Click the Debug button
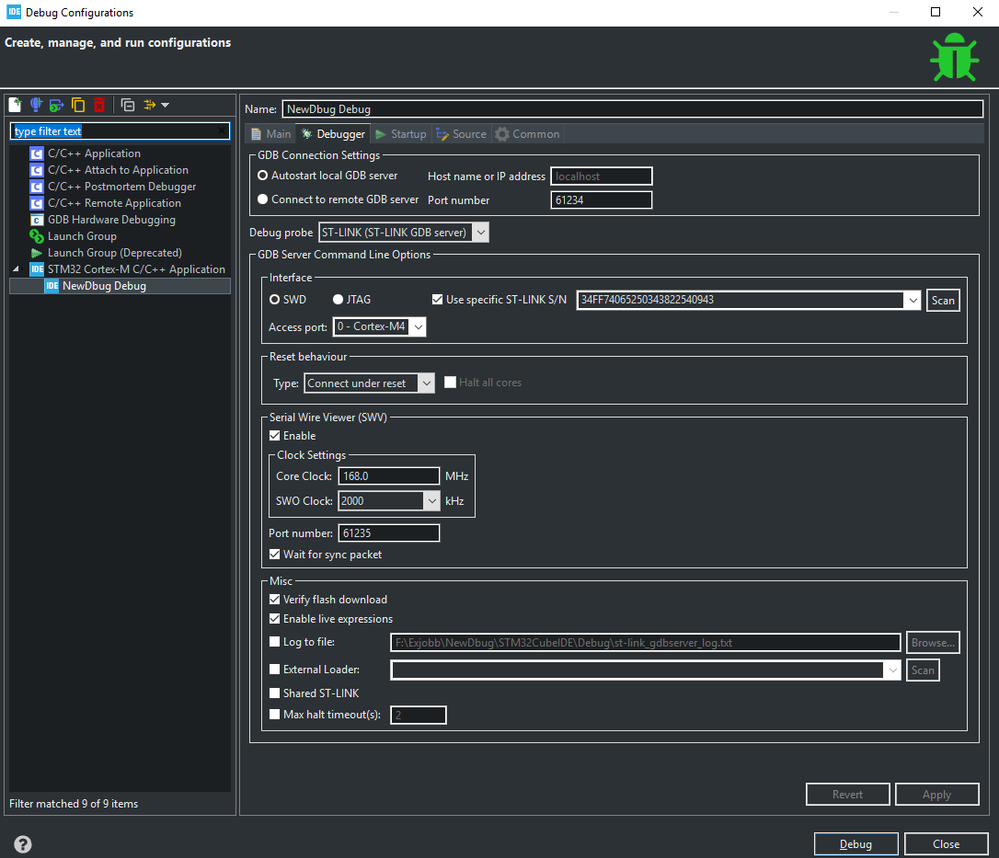This screenshot has height=858, width=999. (x=856, y=844)
